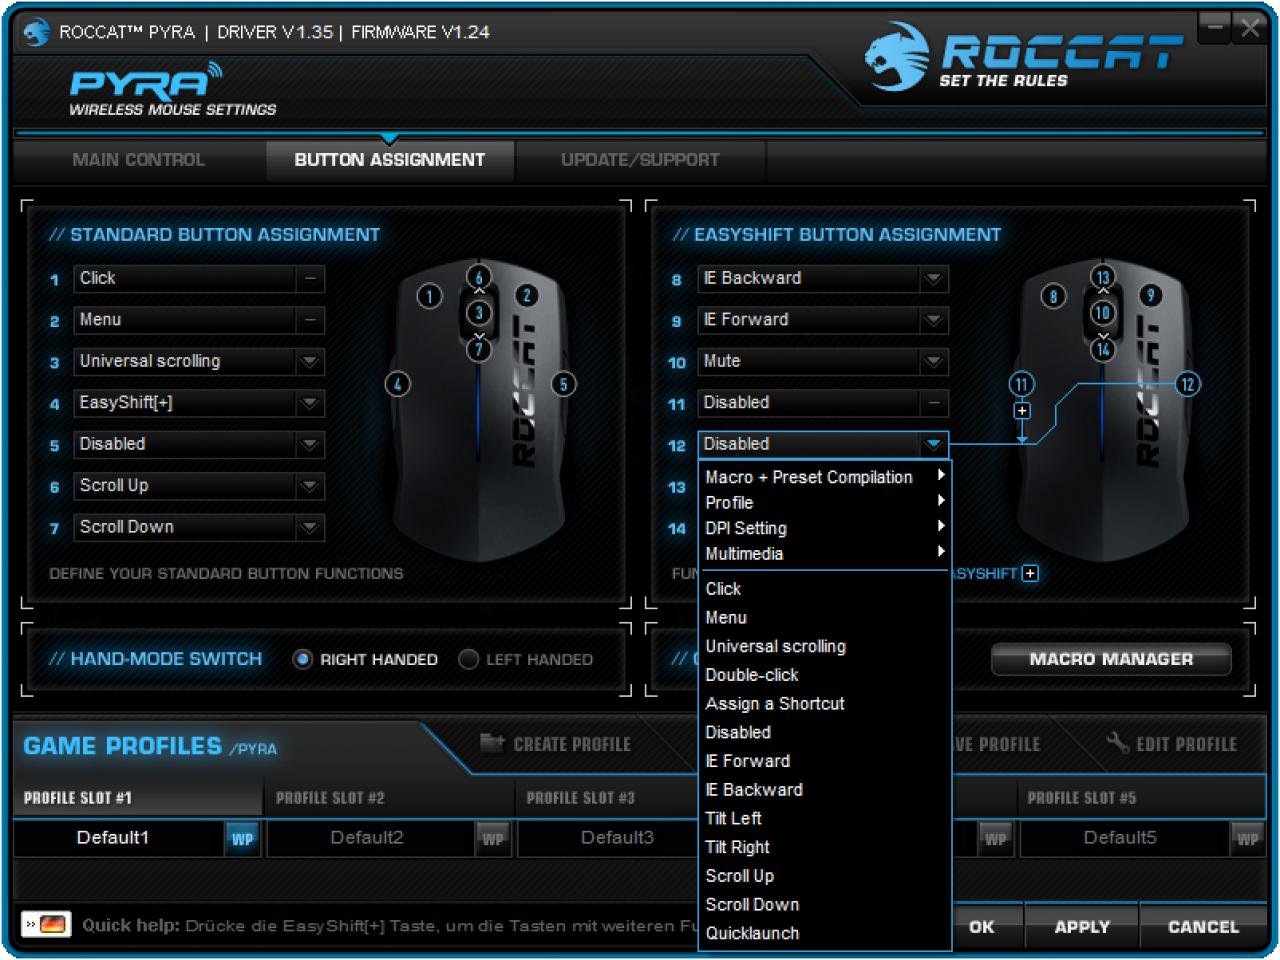
Task: Choose Universal scrolling in the open list
Action: (824, 646)
